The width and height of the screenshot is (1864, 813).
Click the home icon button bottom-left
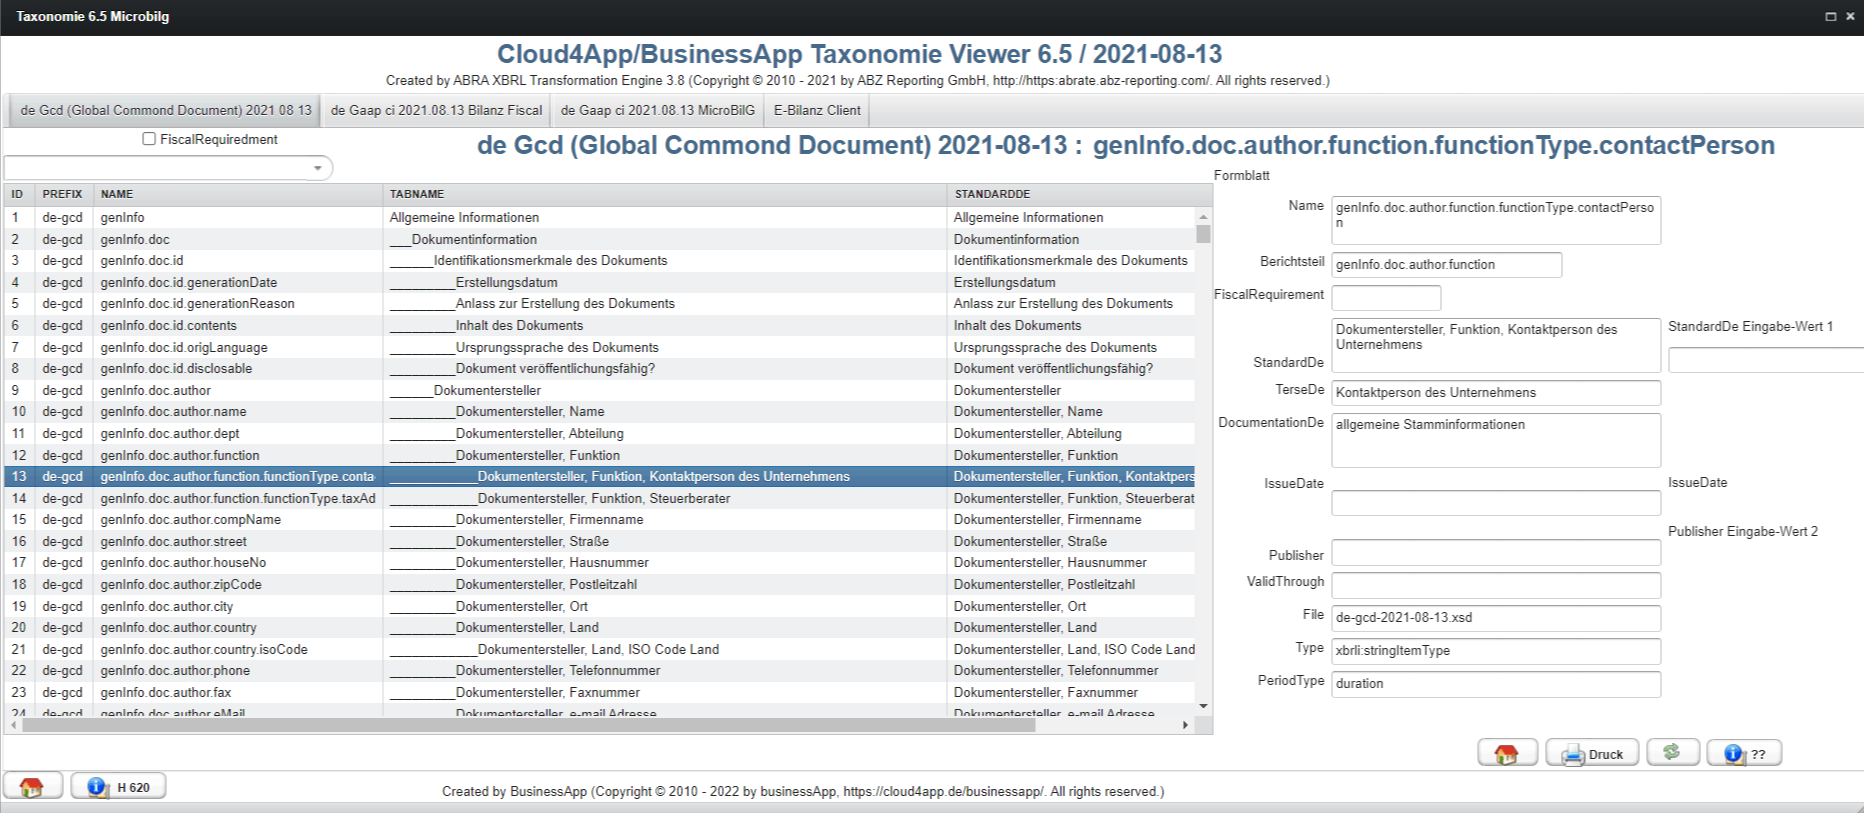point(32,787)
